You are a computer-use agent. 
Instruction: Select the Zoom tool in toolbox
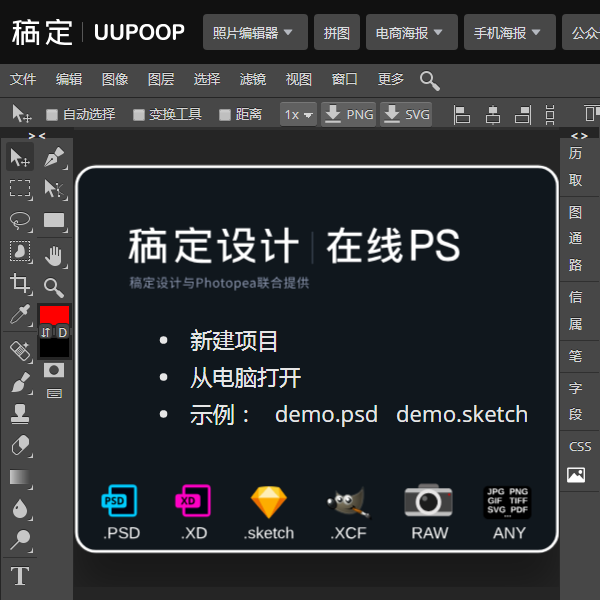[54, 287]
